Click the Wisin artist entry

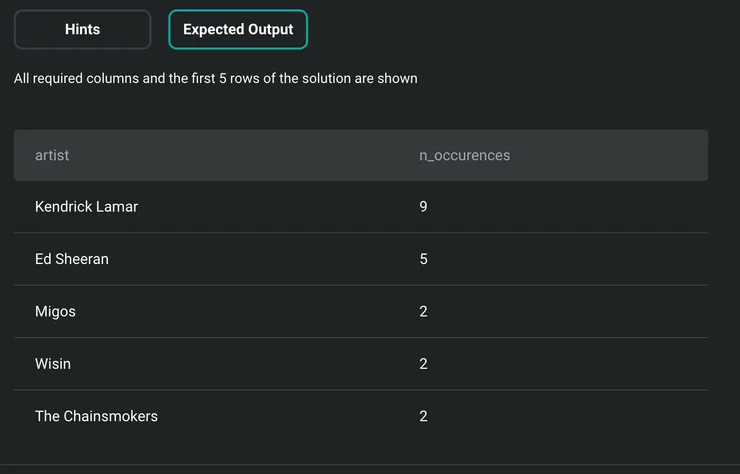coord(53,364)
